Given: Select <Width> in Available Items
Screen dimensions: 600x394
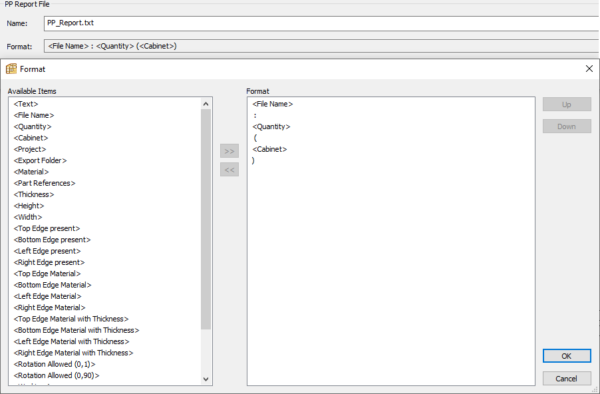Looking at the screenshot, I should pyautogui.click(x=28, y=217).
